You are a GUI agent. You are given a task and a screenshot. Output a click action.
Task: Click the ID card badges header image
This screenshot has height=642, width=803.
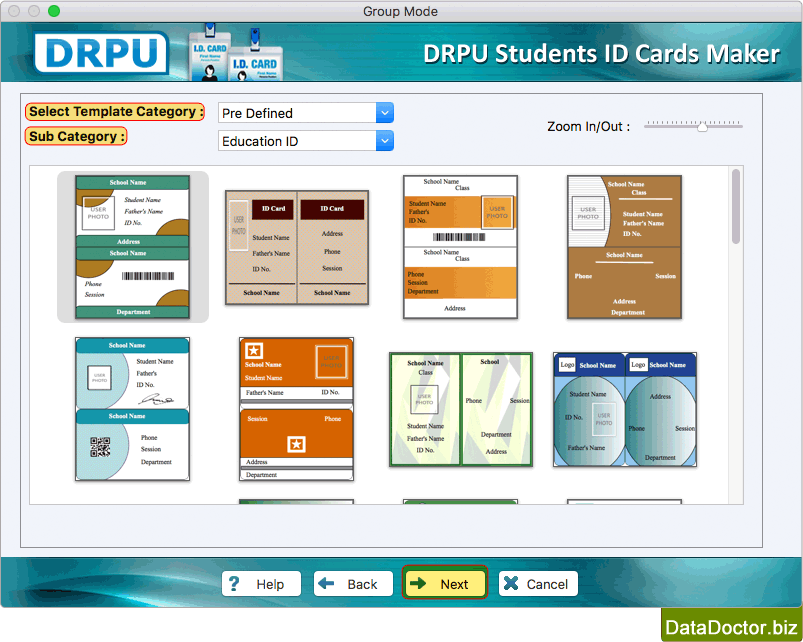[236, 53]
